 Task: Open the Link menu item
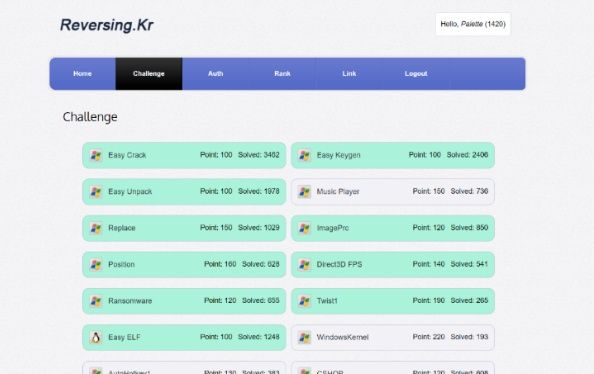[x=349, y=74]
